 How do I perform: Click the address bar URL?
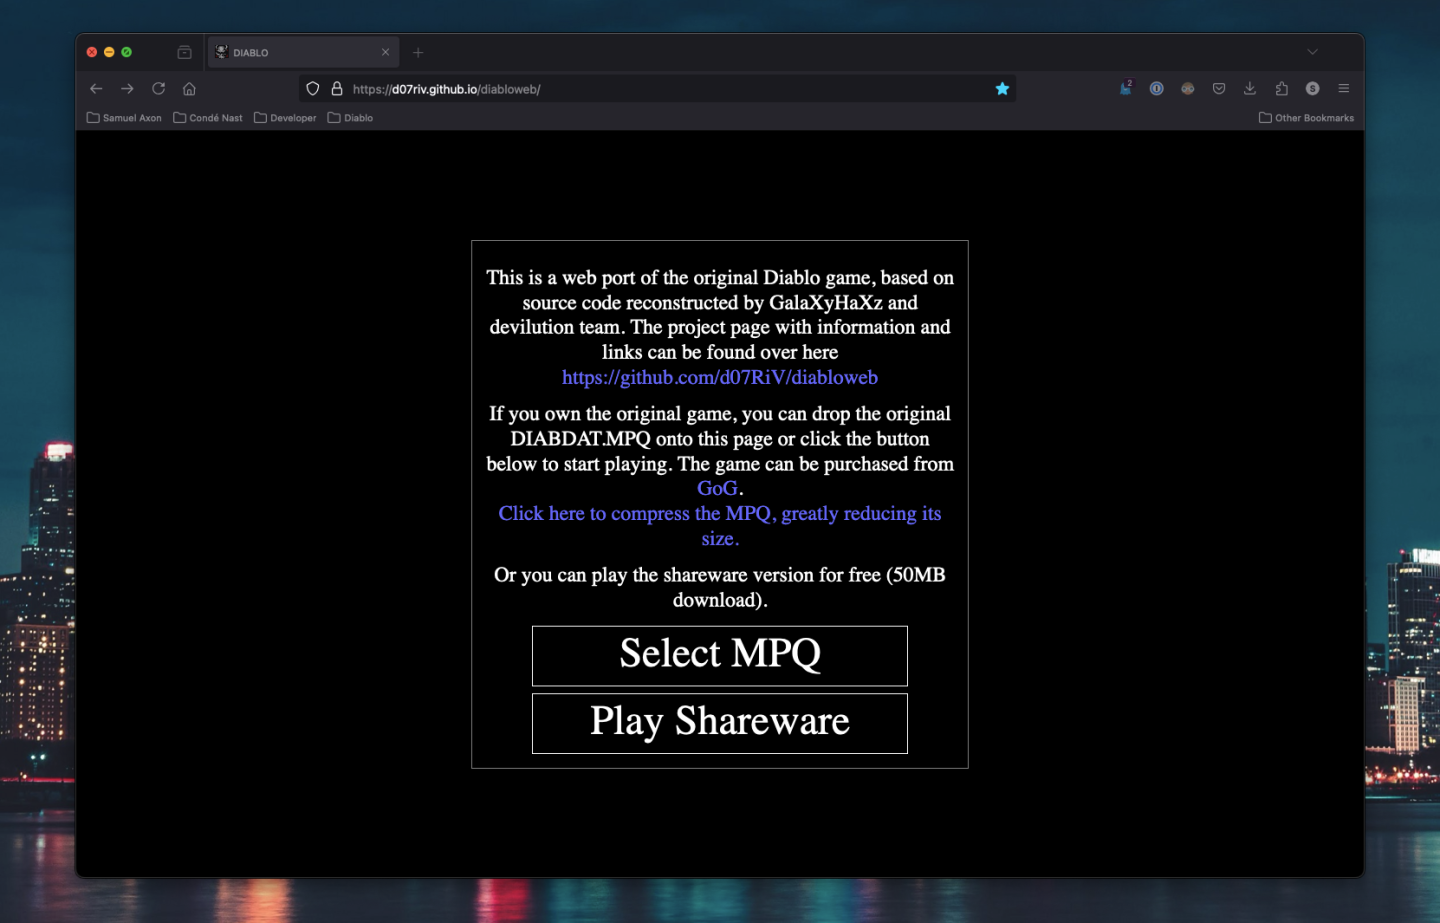click(445, 88)
